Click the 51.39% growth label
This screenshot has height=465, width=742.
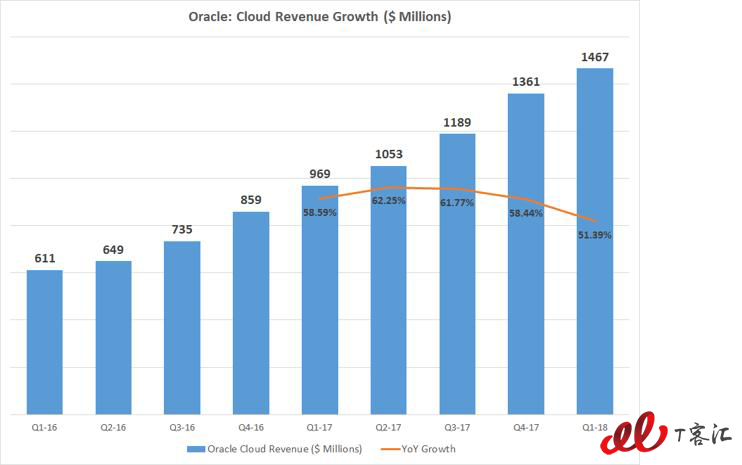click(x=595, y=235)
